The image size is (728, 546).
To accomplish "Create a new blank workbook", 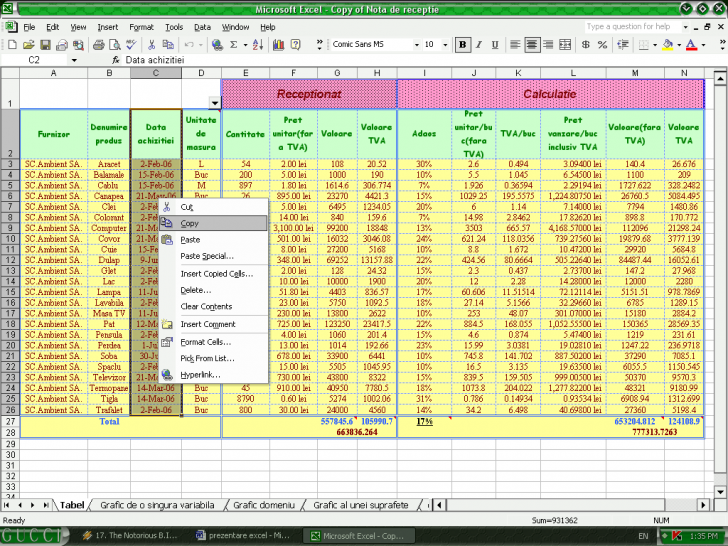I will (12, 45).
